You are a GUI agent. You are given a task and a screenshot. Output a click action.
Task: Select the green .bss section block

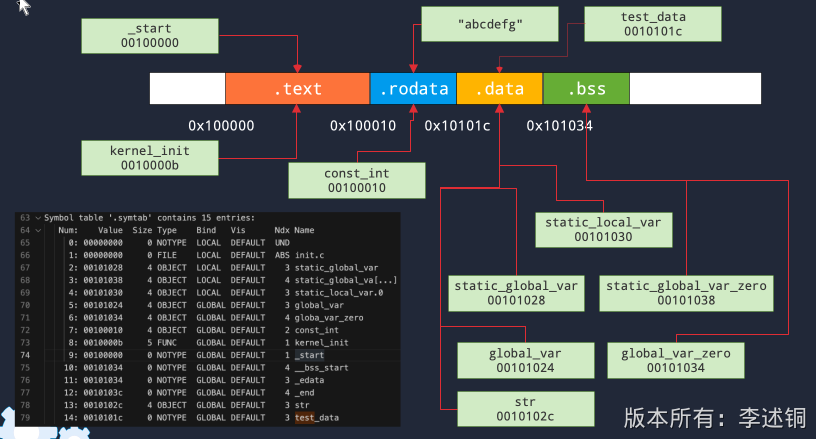[586, 89]
